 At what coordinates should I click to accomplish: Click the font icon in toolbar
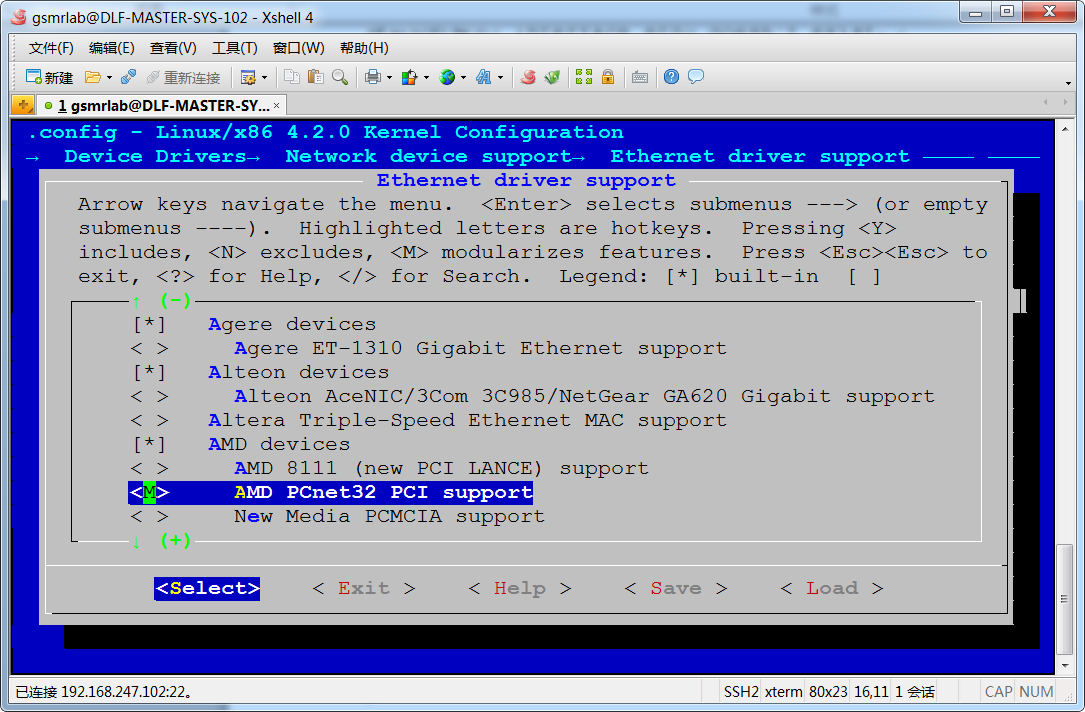click(484, 77)
